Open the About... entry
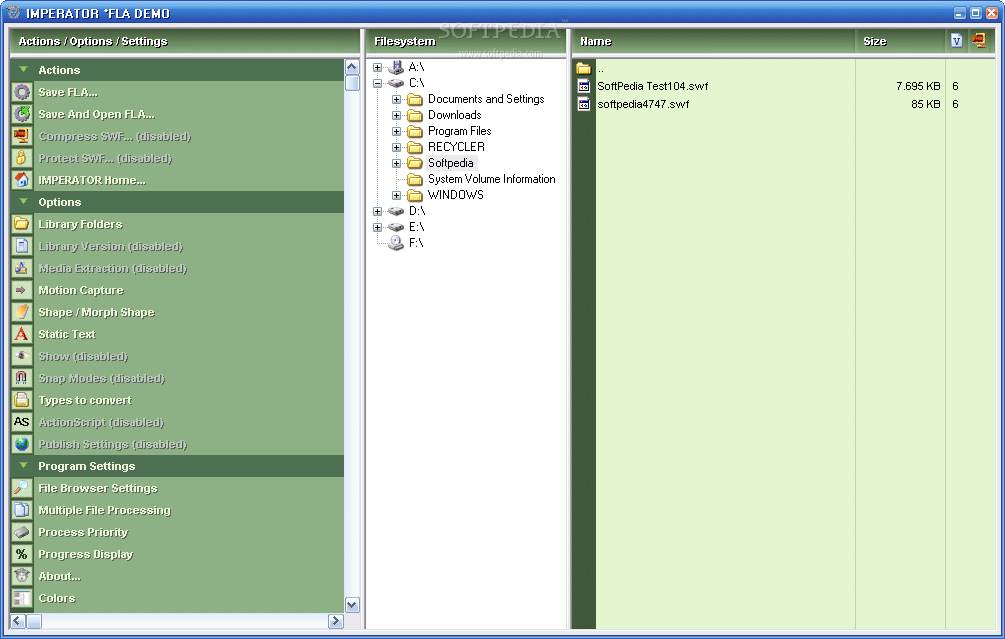Image resolution: width=1005 pixels, height=639 pixels. (x=59, y=576)
